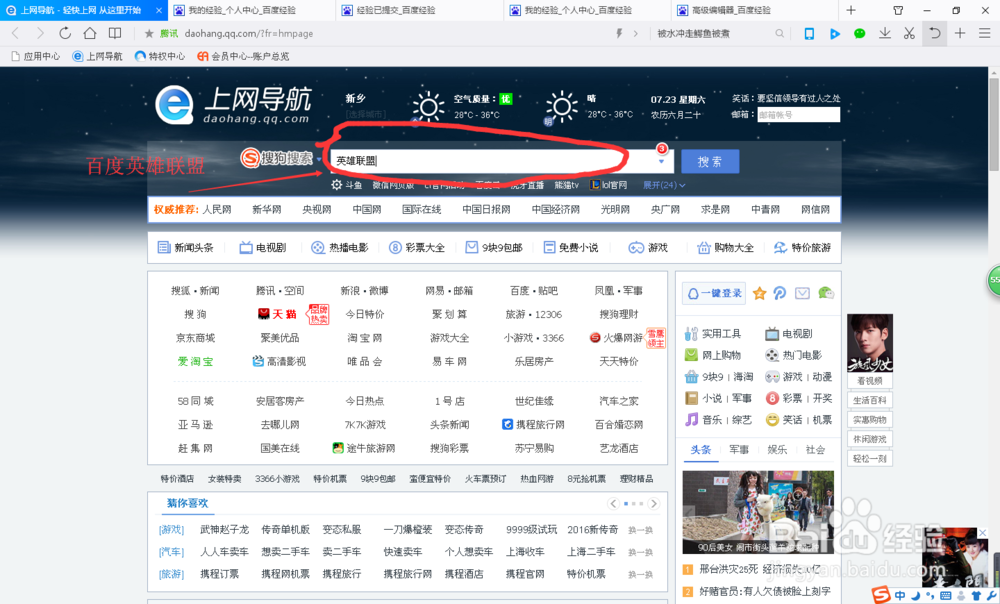Click the scissors screenshot tool icon
1000x604 pixels.
909,33
